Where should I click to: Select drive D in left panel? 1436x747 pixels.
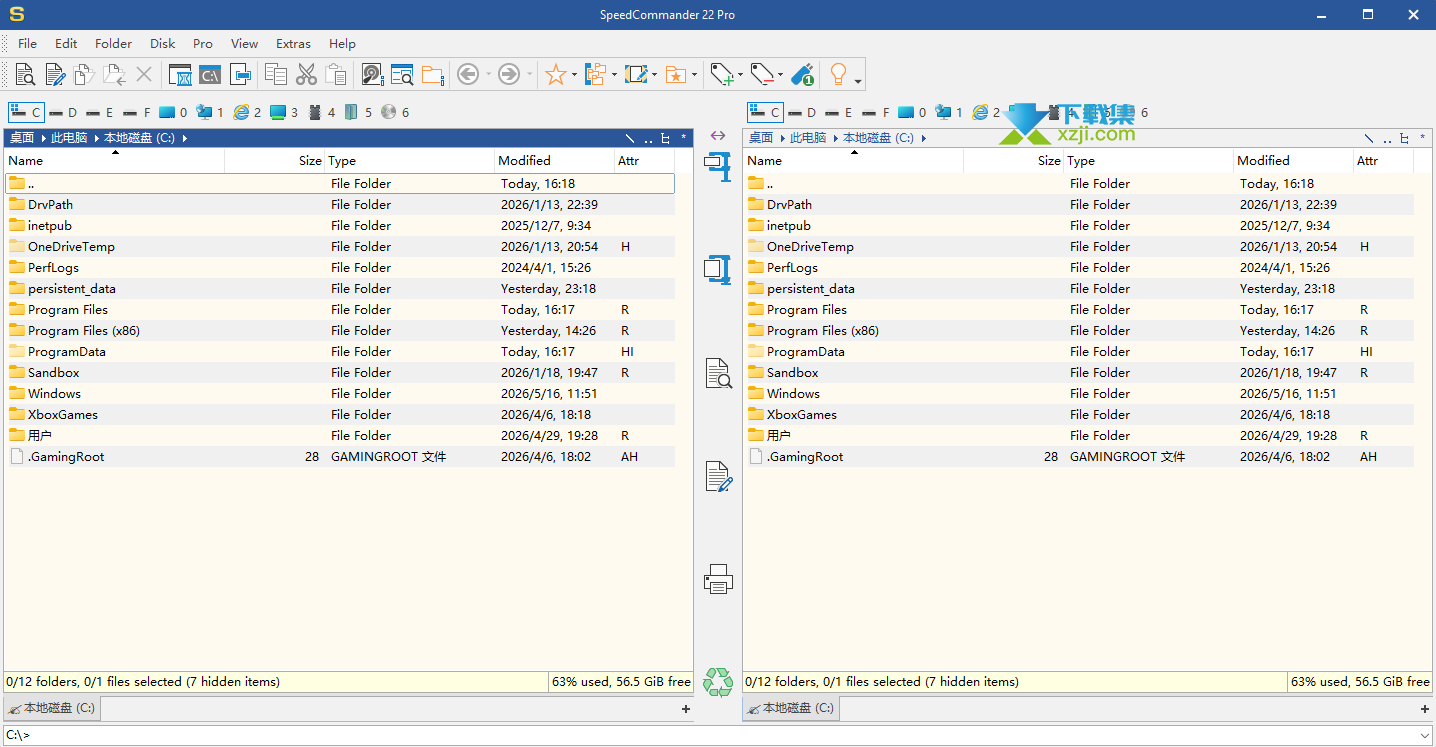click(63, 113)
